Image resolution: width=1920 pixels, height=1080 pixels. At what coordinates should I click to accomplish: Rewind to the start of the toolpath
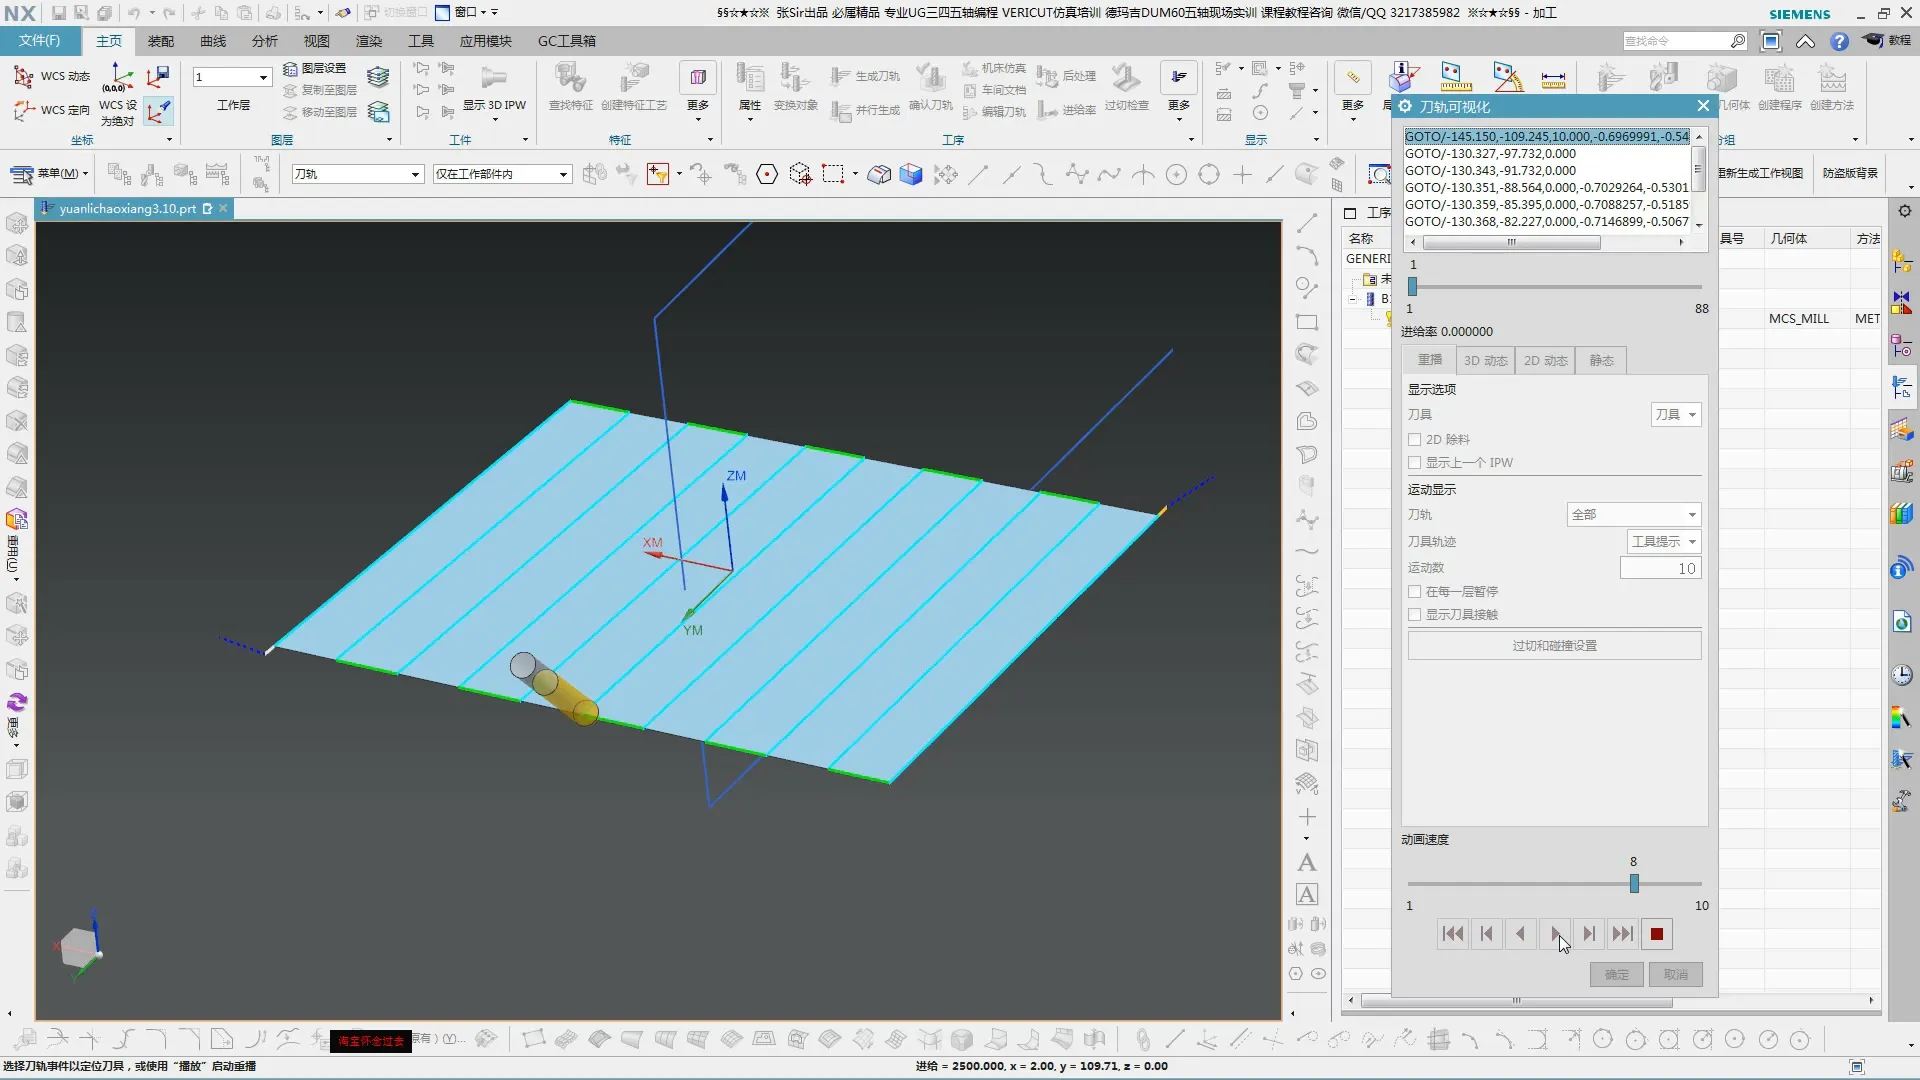tap(1453, 934)
